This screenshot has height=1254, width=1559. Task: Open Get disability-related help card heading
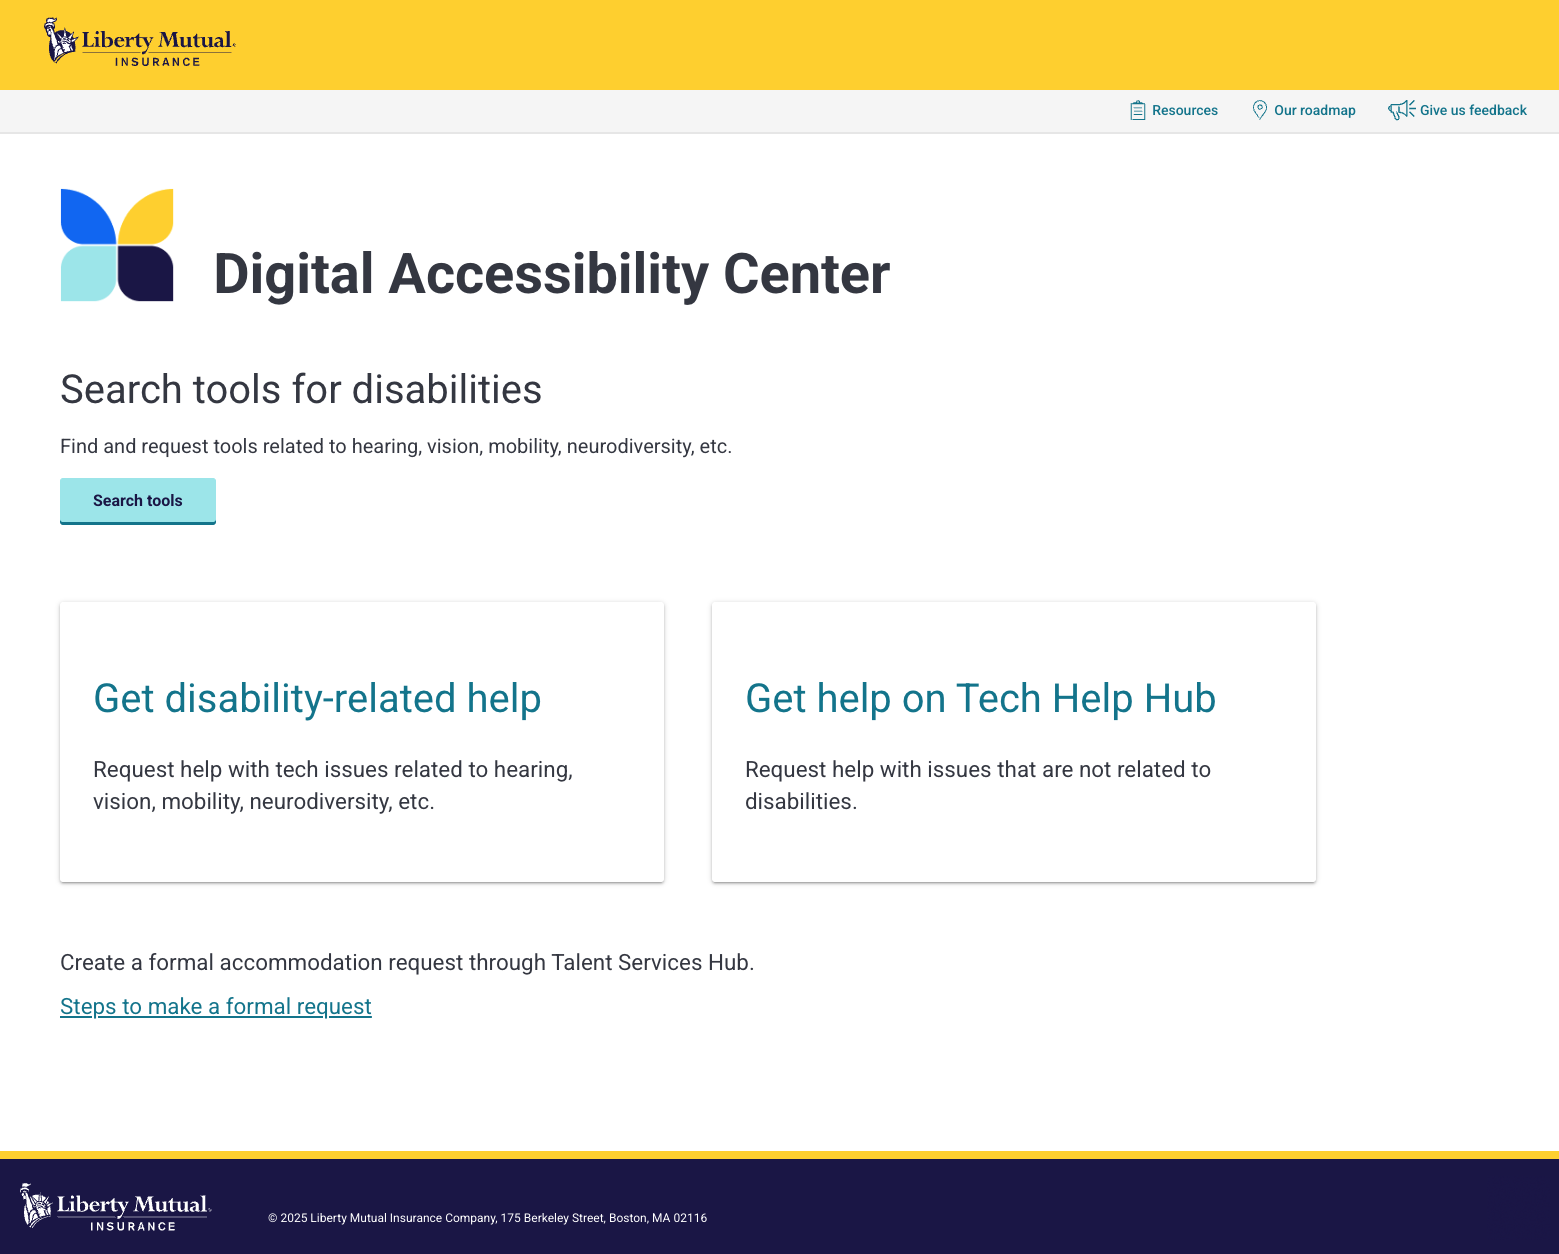coord(317,698)
